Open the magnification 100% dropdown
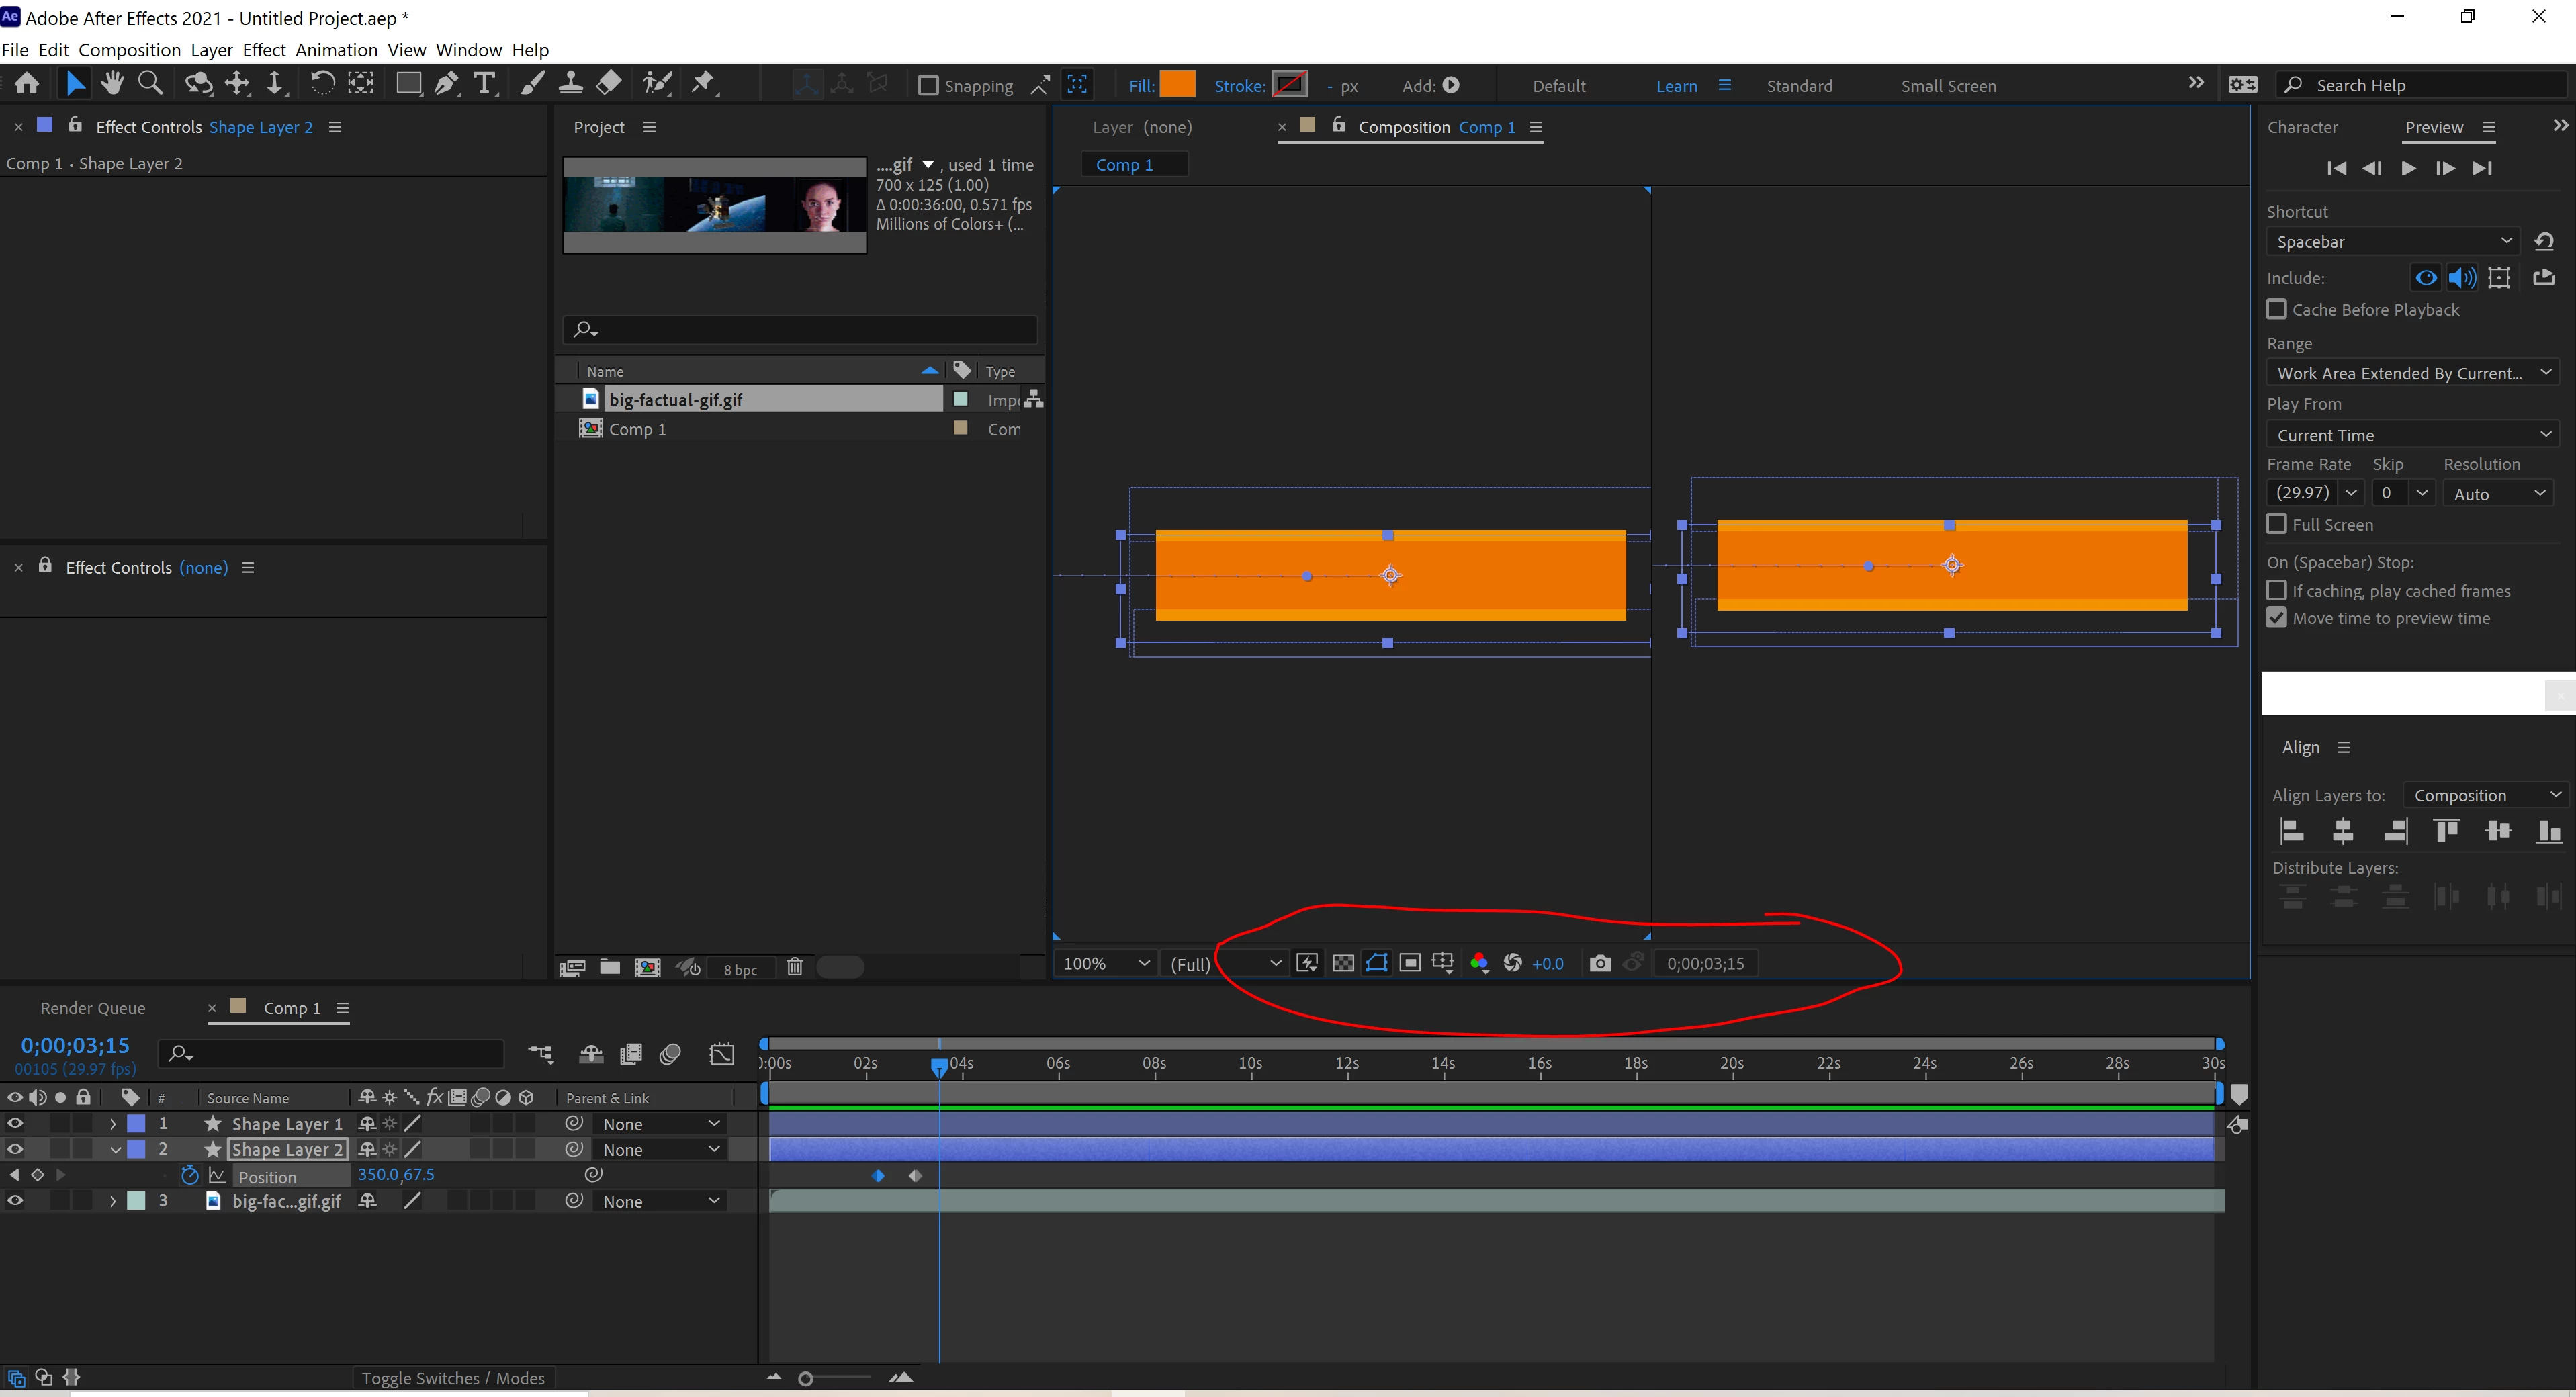 click(x=1106, y=963)
